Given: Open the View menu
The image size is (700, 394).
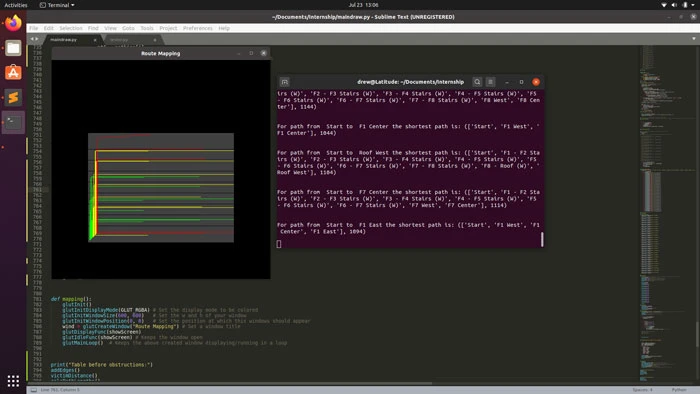Looking at the screenshot, I should click(x=110, y=28).
